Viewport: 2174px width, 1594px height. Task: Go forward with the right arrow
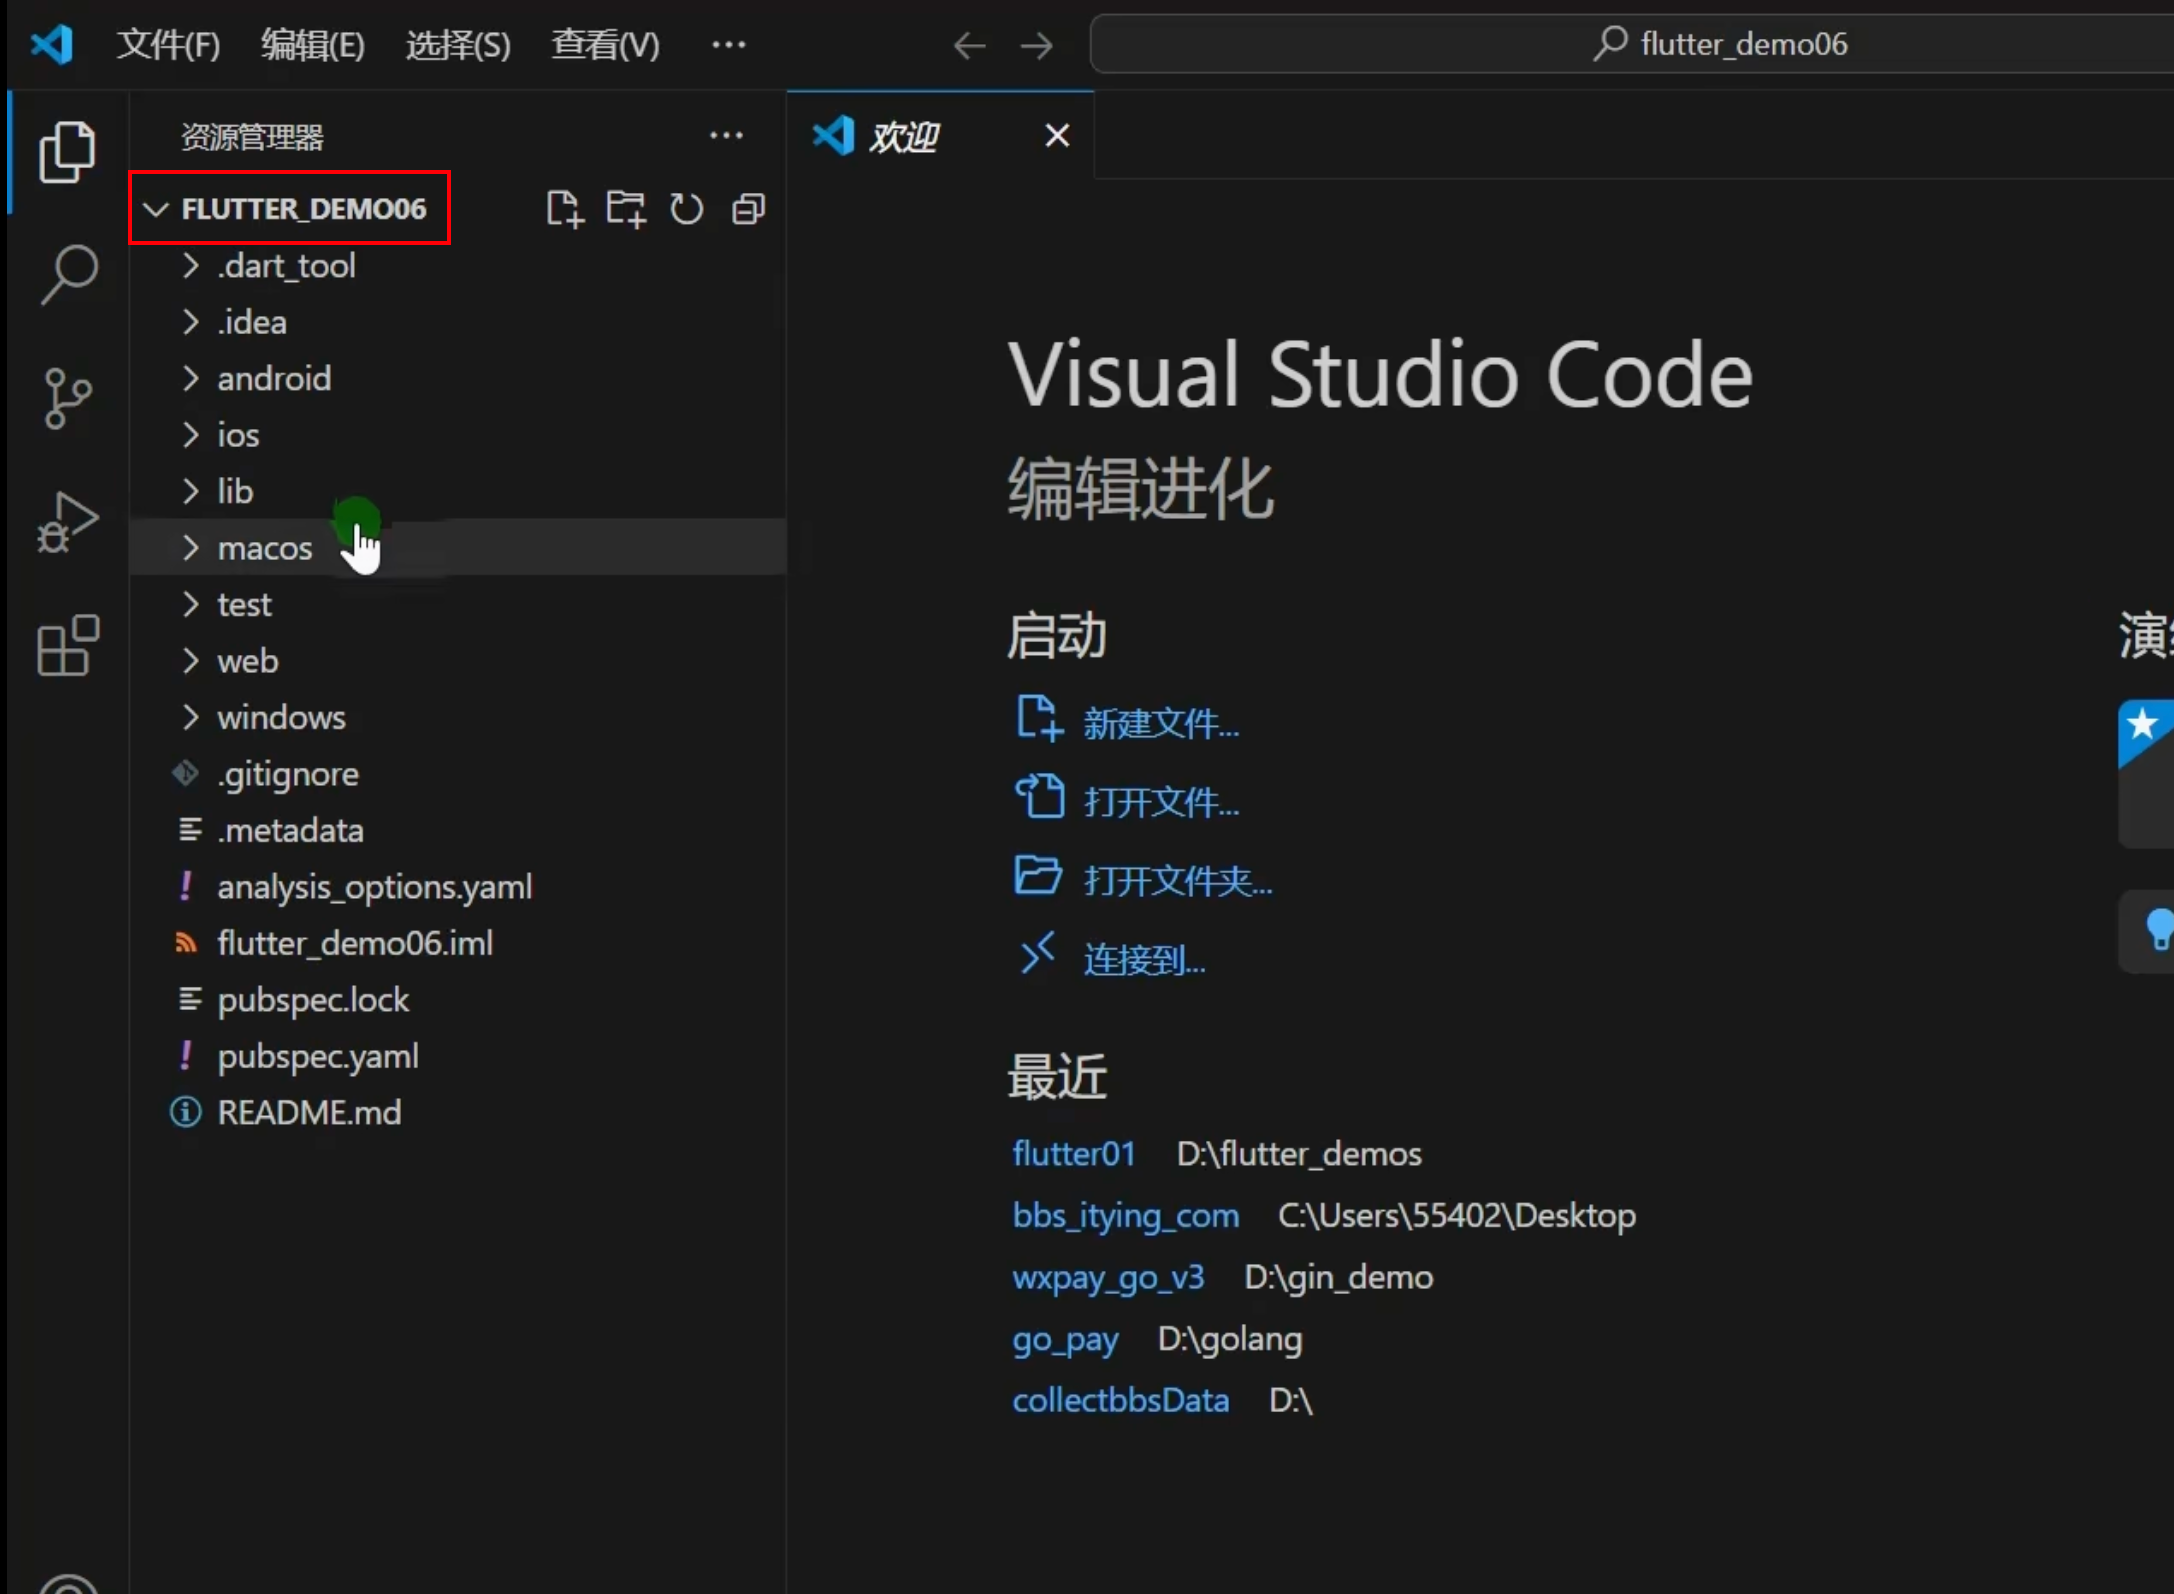pos(1037,45)
